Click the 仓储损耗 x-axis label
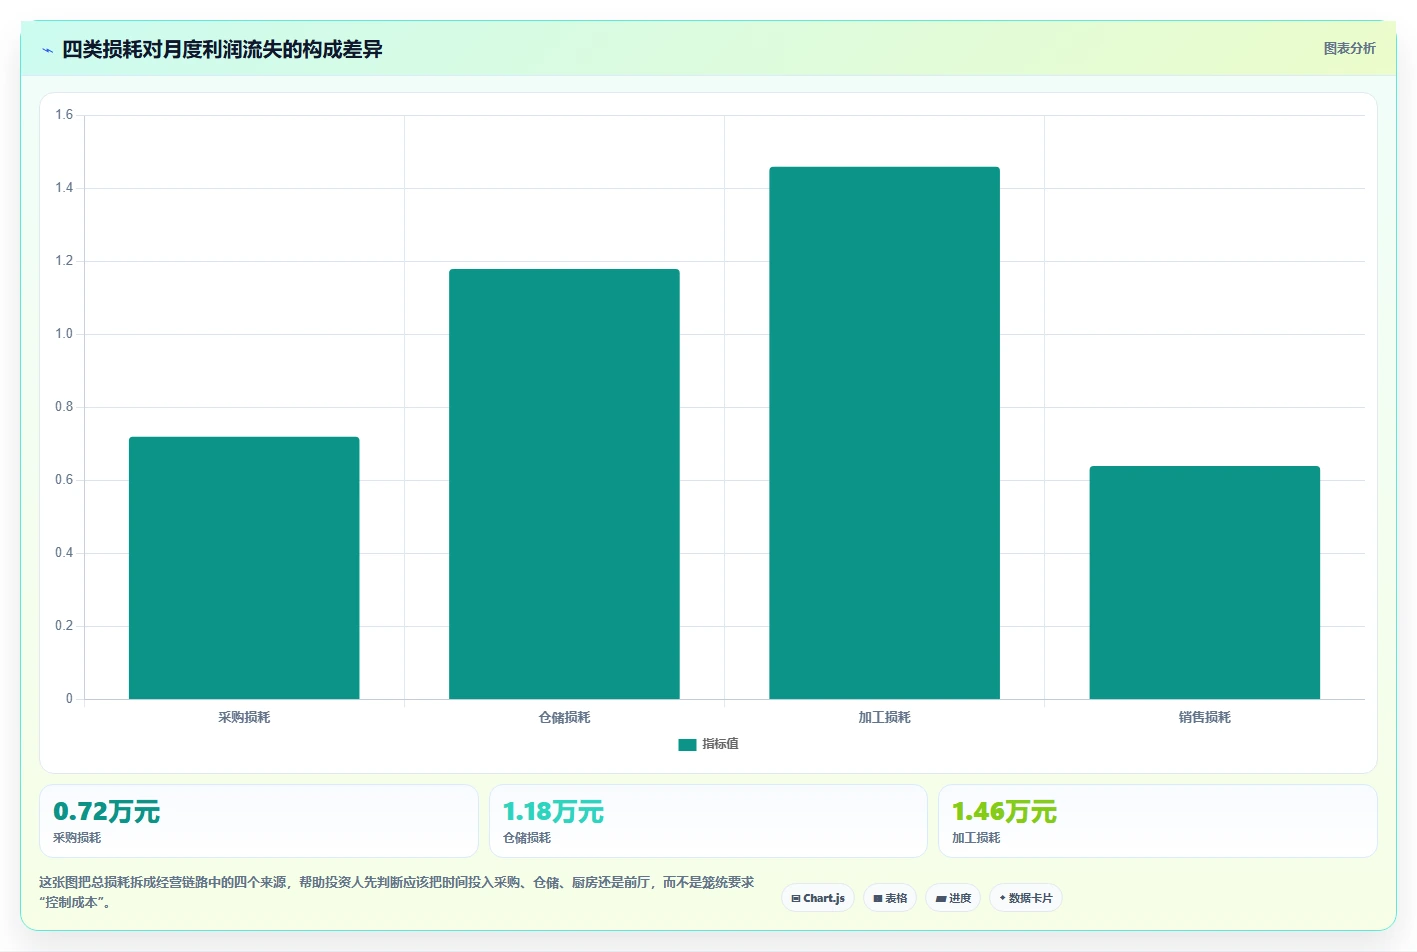Screen dimensions: 1417x952 point(564,717)
